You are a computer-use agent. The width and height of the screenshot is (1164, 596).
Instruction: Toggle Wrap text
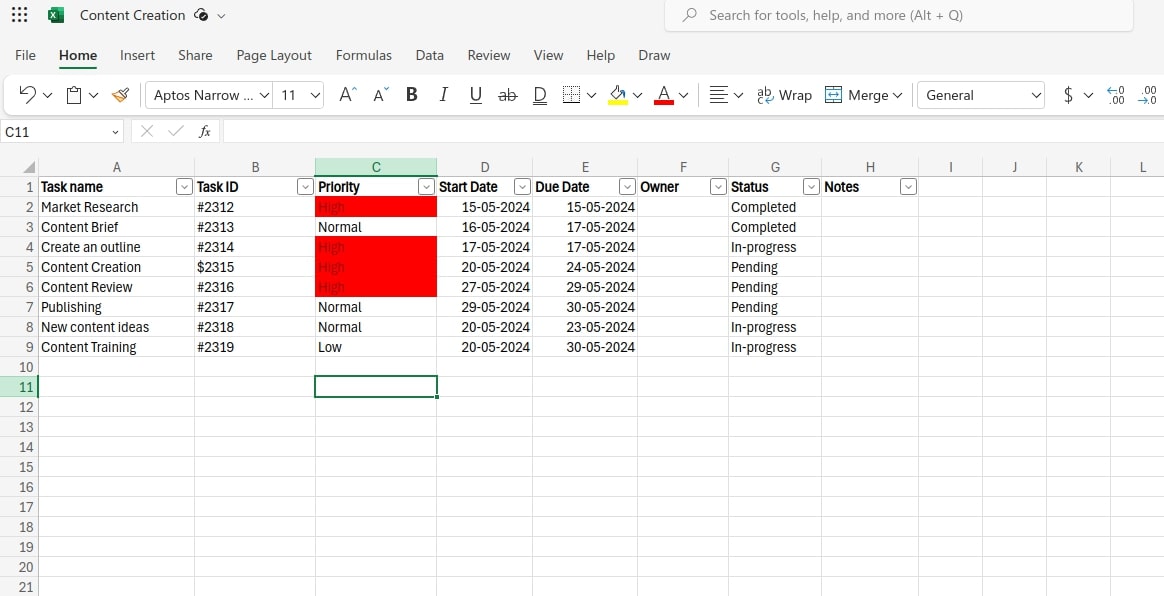coord(785,95)
